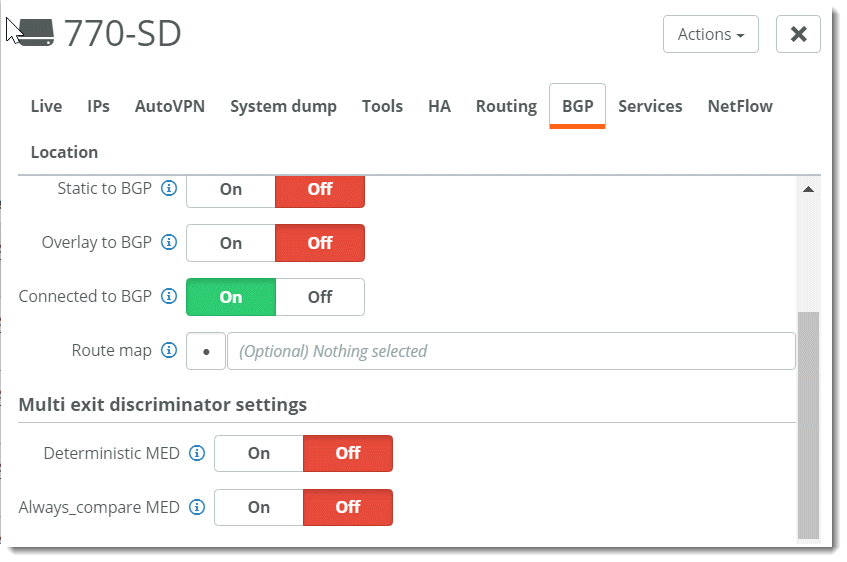Open the Actions dropdown menu
Screen dimensions: 847x562
point(710,34)
